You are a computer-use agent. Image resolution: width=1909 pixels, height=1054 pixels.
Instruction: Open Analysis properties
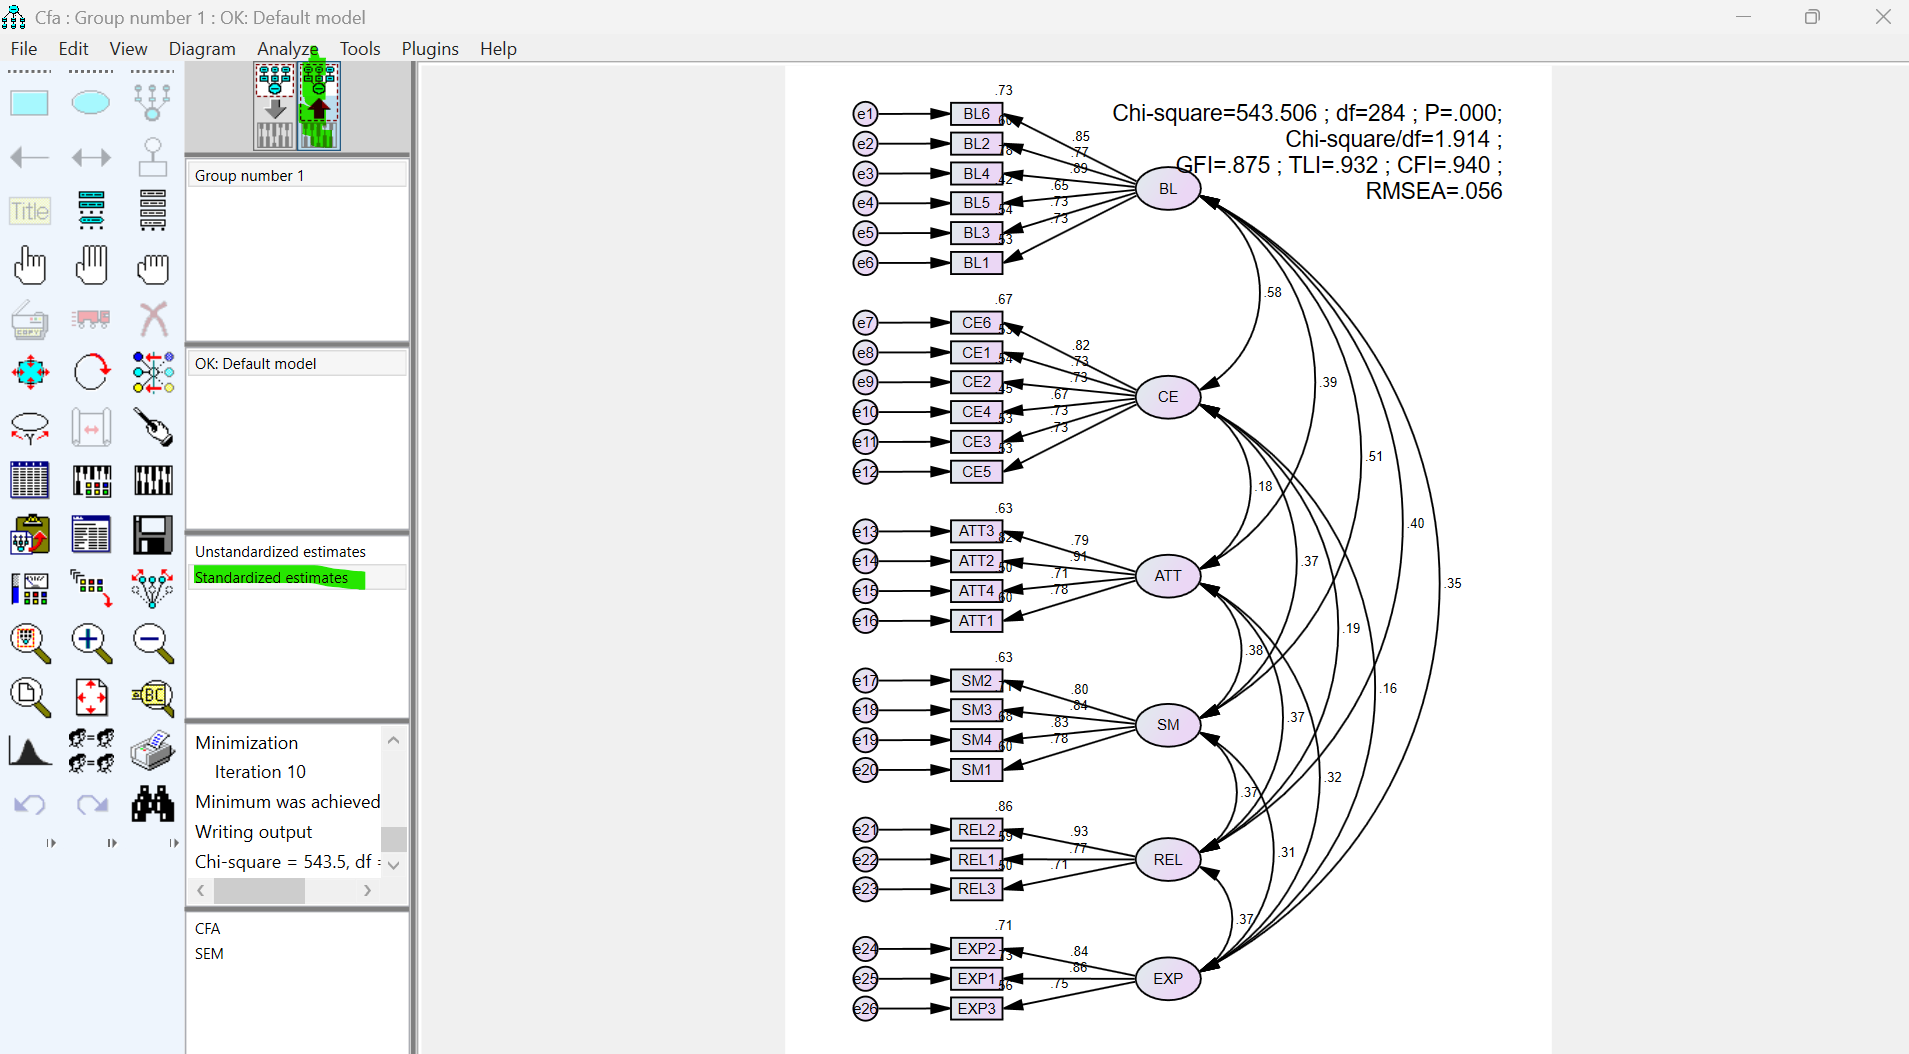pos(91,481)
